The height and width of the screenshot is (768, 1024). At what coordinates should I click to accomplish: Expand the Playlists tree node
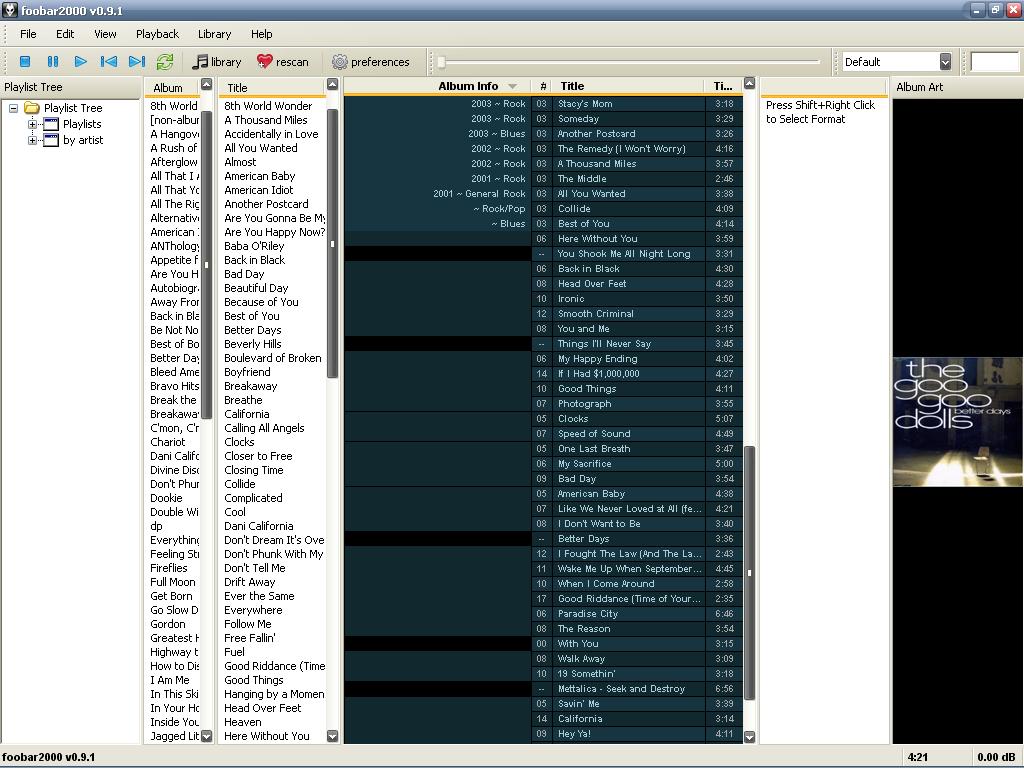32,124
